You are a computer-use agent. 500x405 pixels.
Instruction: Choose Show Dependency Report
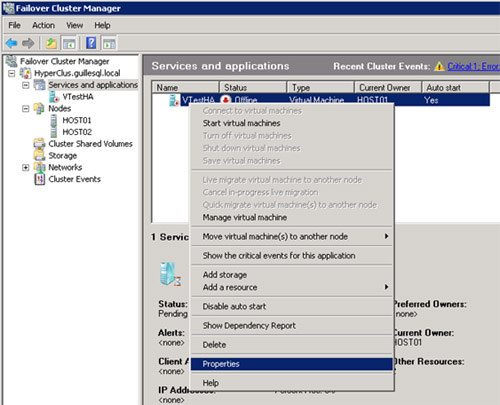pyautogui.click(x=292, y=325)
